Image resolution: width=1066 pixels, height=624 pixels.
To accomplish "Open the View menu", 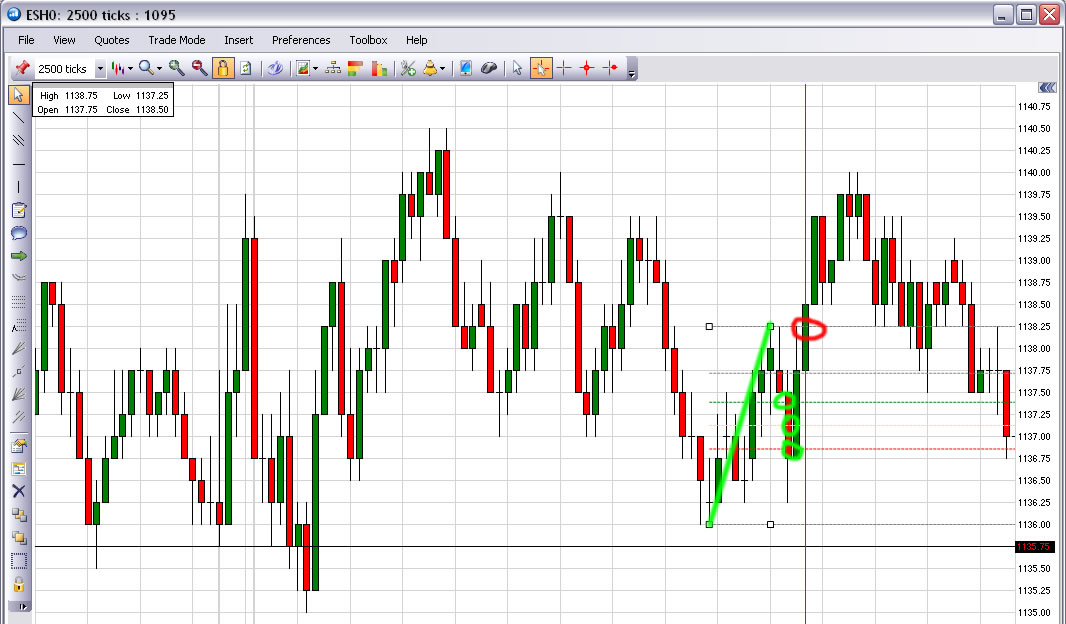I will tap(65, 40).
